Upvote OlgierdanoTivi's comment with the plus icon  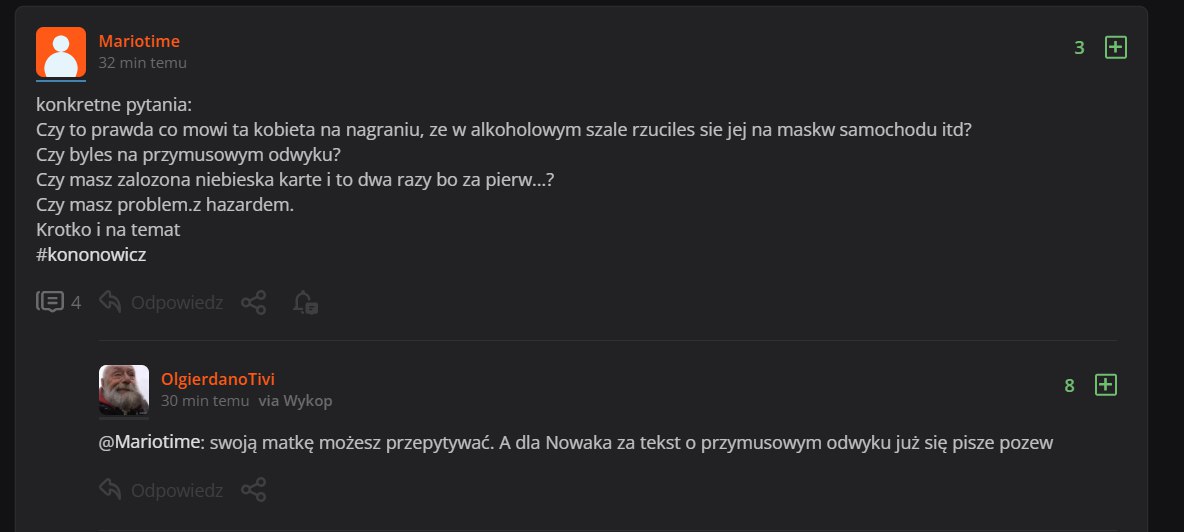click(x=1105, y=385)
